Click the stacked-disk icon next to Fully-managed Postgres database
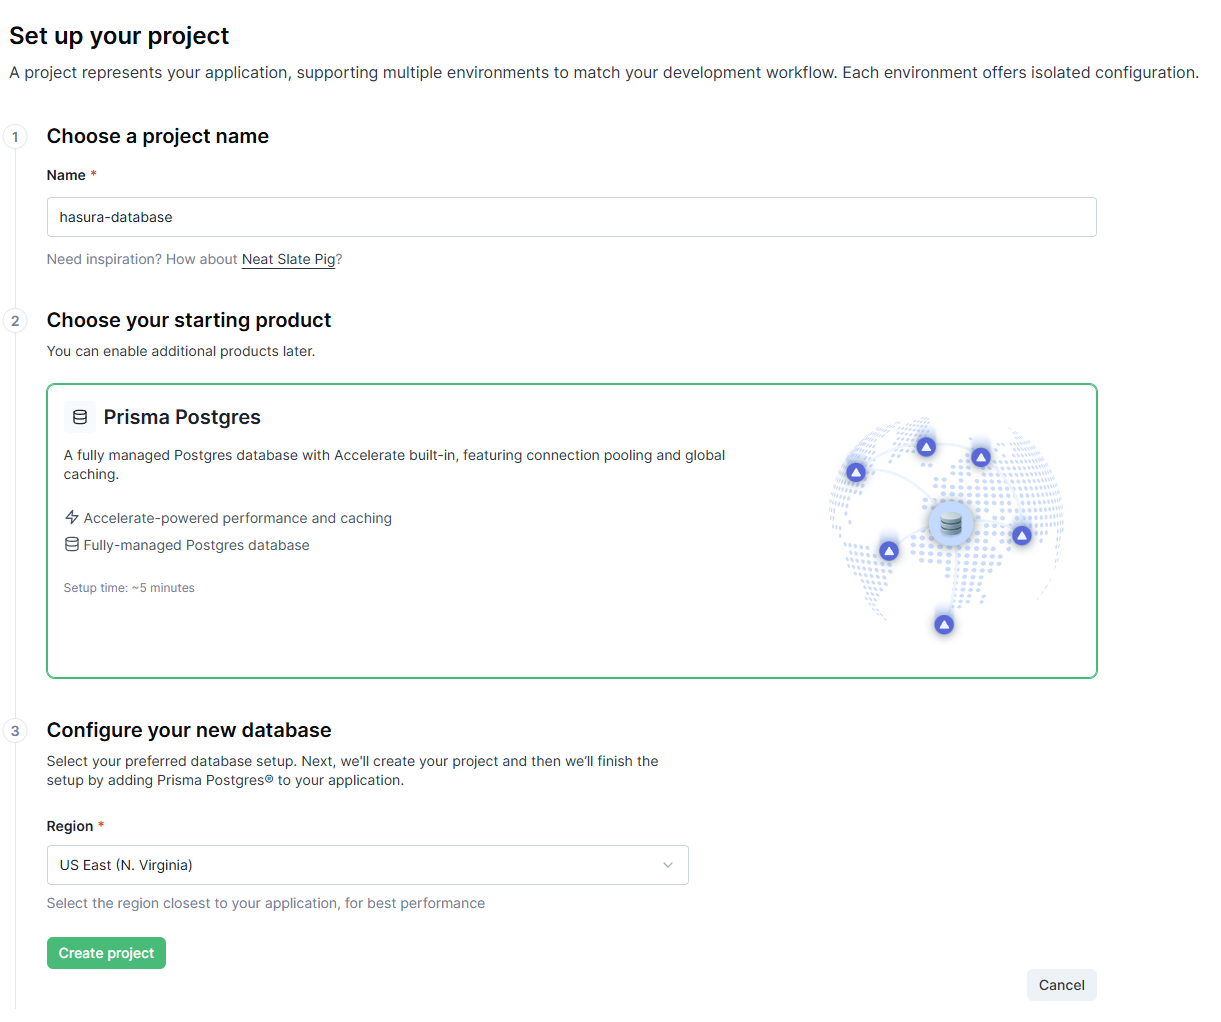This screenshot has width=1221, height=1022. (x=70, y=545)
